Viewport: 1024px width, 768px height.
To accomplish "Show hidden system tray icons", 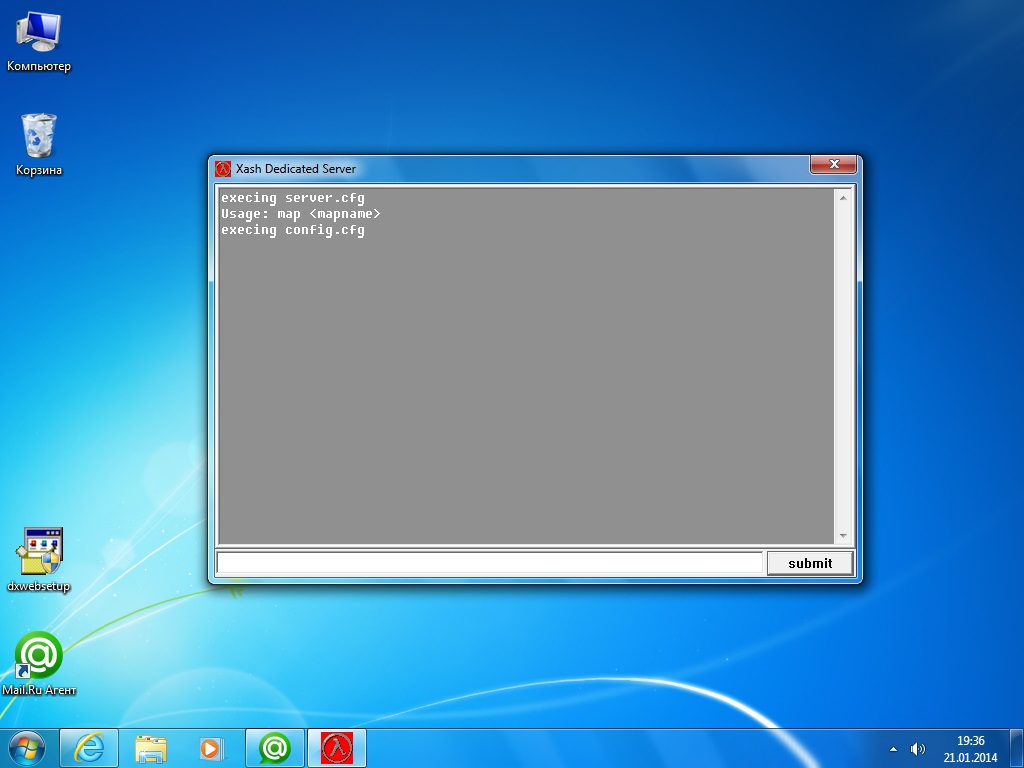I will point(893,749).
